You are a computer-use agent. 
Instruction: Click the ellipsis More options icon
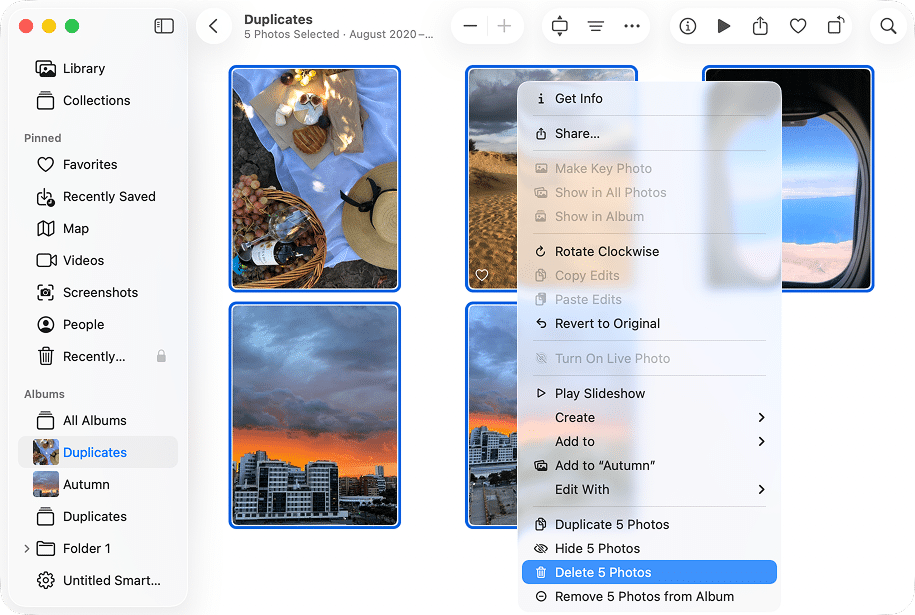coord(632,26)
